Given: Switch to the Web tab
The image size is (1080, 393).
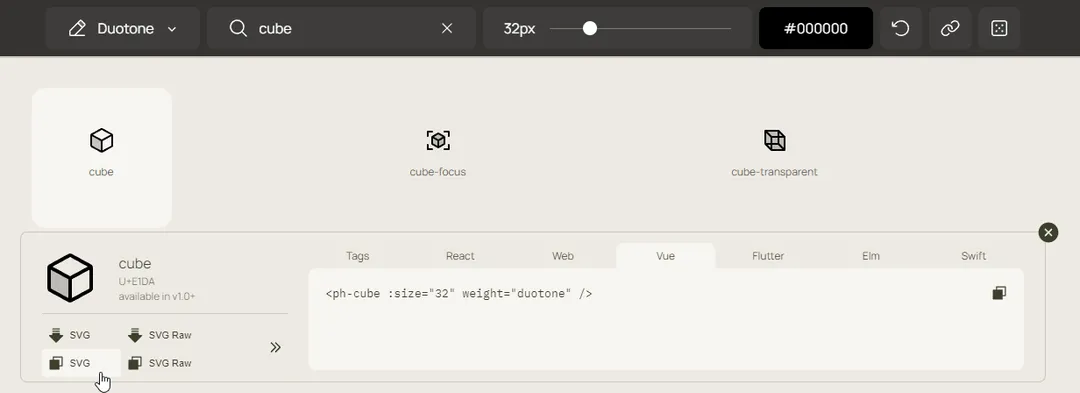Looking at the screenshot, I should pos(563,256).
